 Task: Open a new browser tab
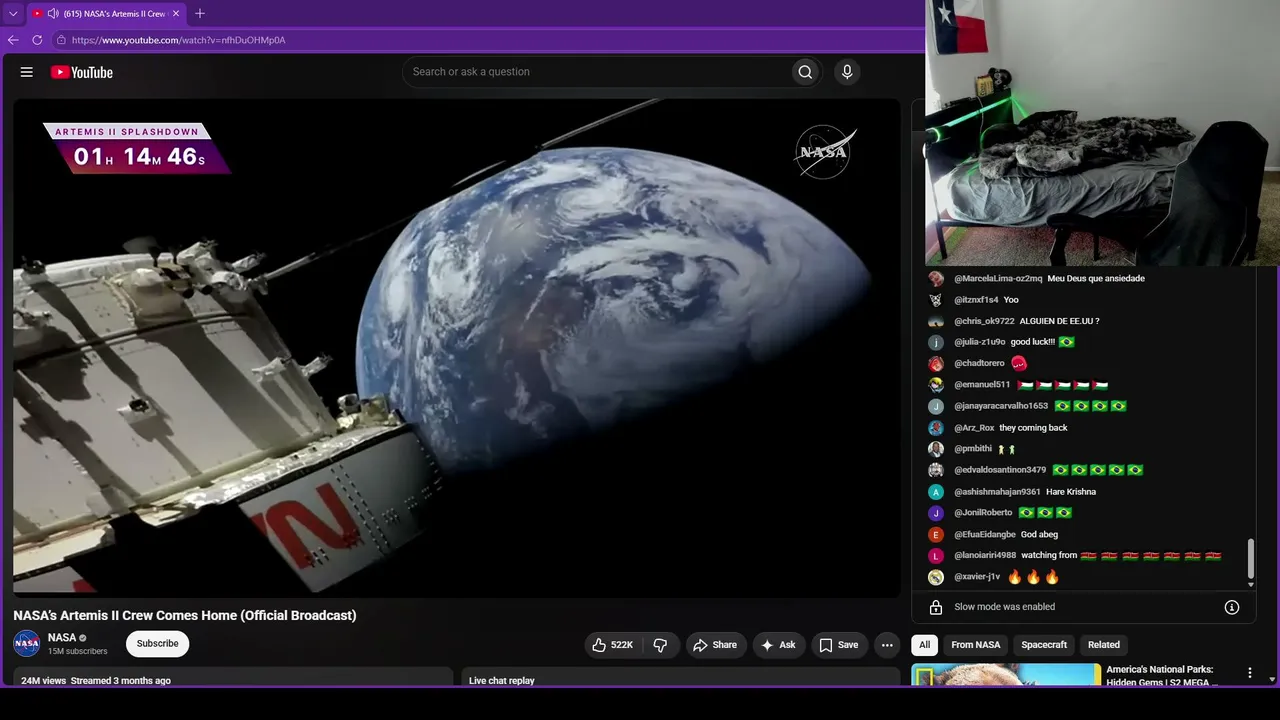200,14
